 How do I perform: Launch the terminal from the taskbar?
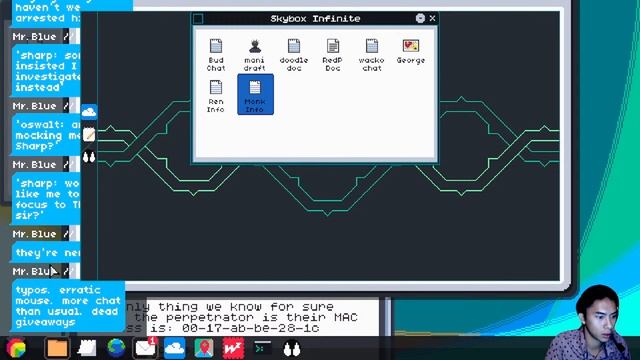point(262,348)
